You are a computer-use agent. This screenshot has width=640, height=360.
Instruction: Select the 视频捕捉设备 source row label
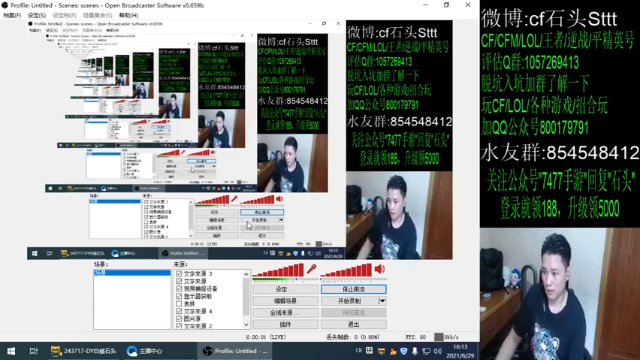[x=200, y=289]
